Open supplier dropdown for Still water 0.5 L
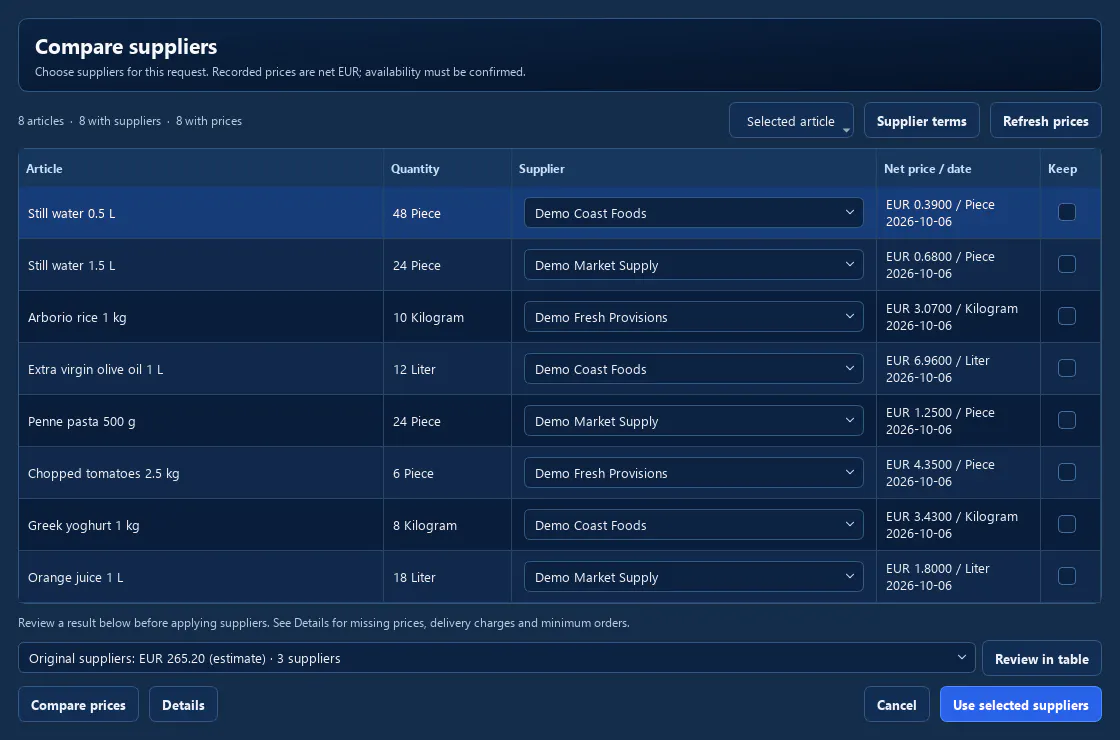Image resolution: width=1120 pixels, height=740 pixels. (x=694, y=213)
